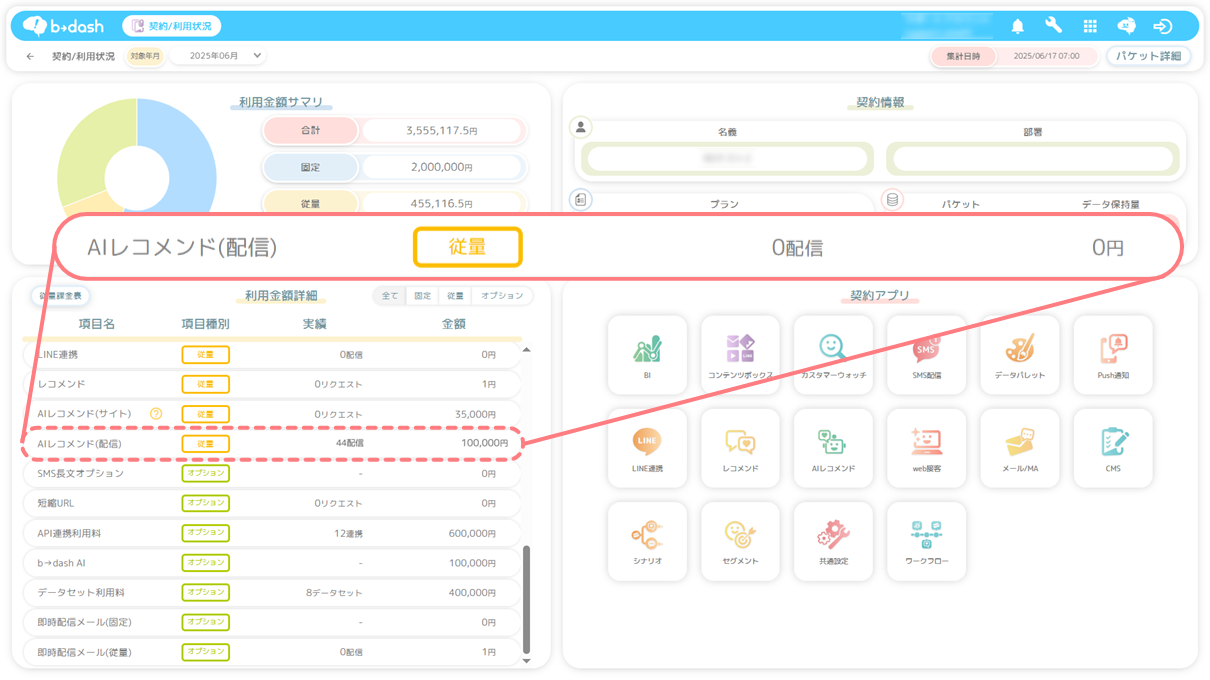Image resolution: width=1210 pixels, height=680 pixels.
Task: Open the apps grid menu icon
Action: coord(1090,26)
